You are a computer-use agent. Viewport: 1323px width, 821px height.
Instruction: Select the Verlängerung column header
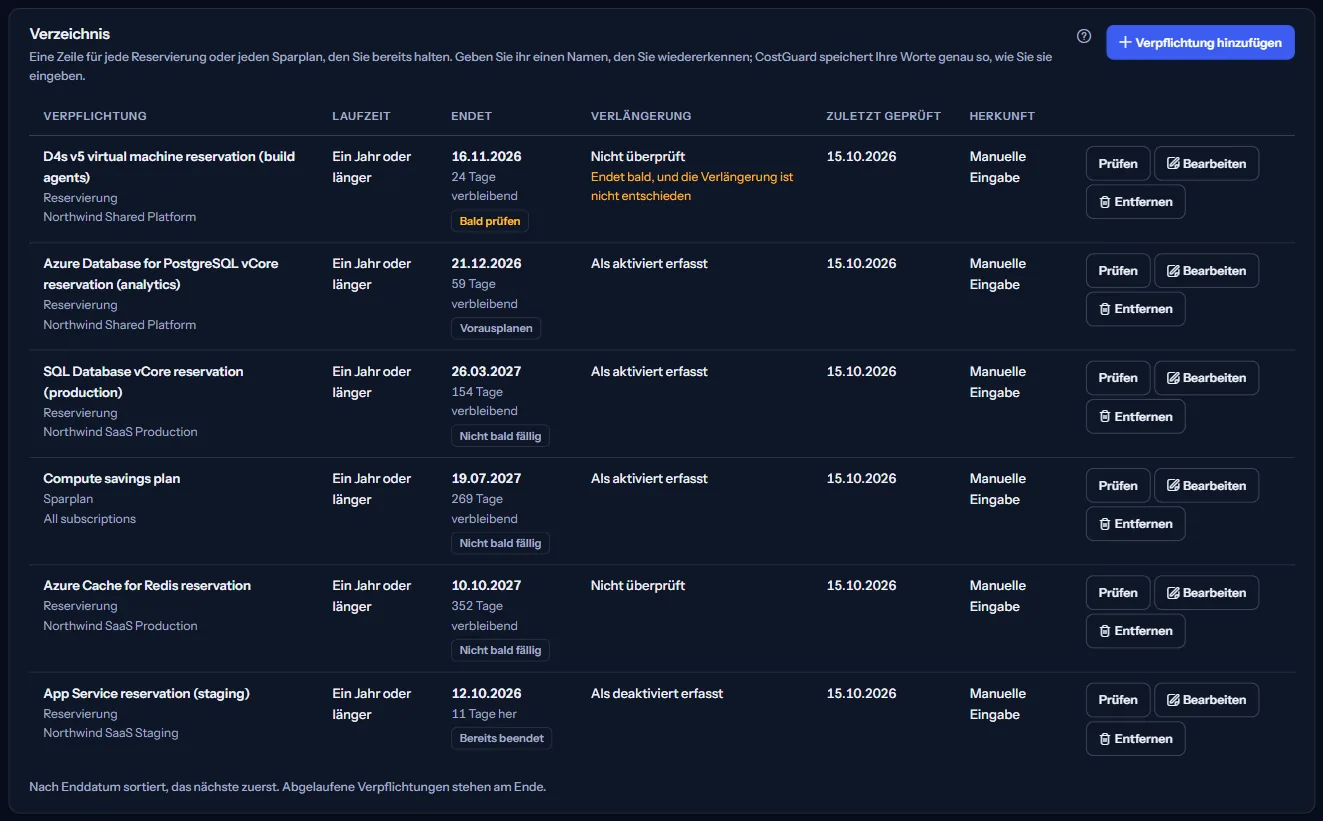point(641,116)
